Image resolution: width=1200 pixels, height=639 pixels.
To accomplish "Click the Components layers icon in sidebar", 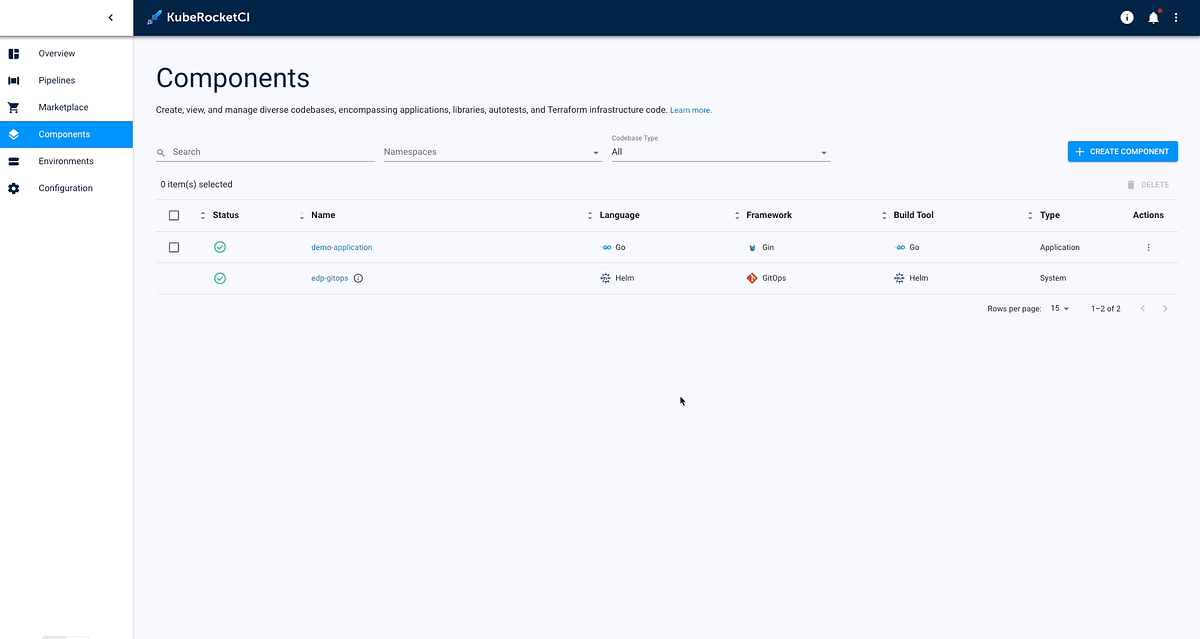I will (x=14, y=134).
